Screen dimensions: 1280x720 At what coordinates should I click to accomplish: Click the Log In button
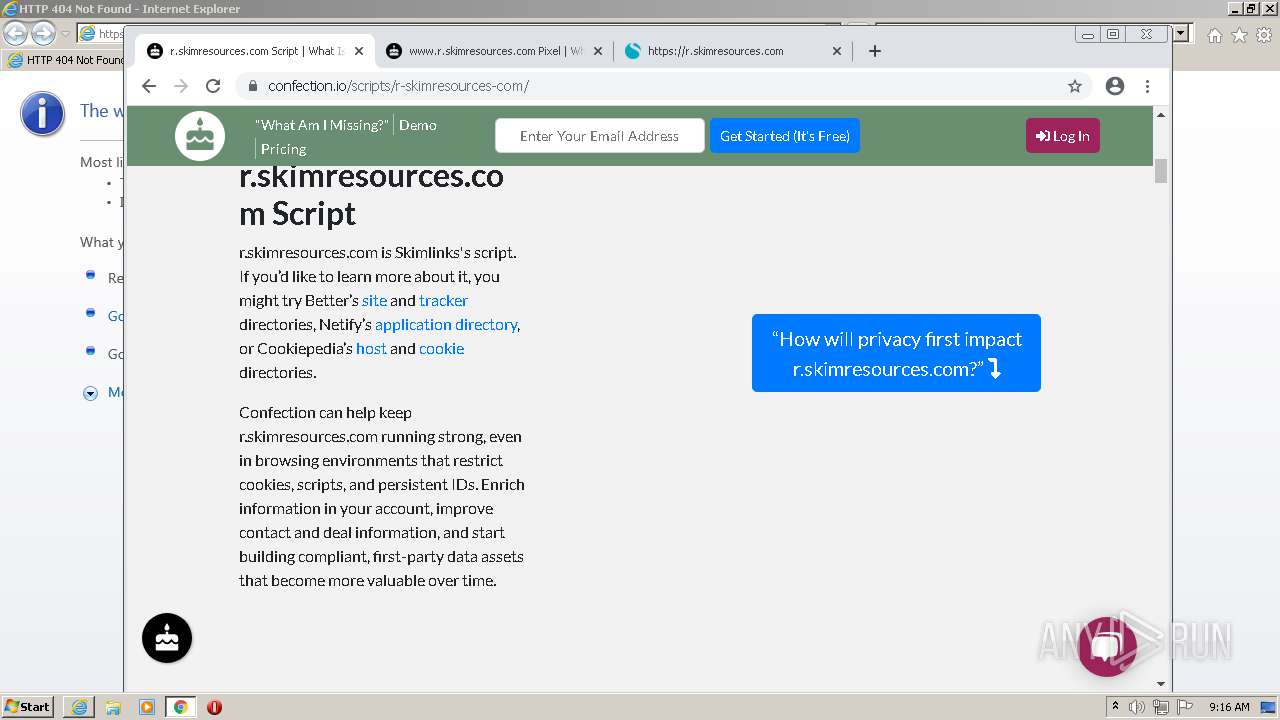(1063, 136)
